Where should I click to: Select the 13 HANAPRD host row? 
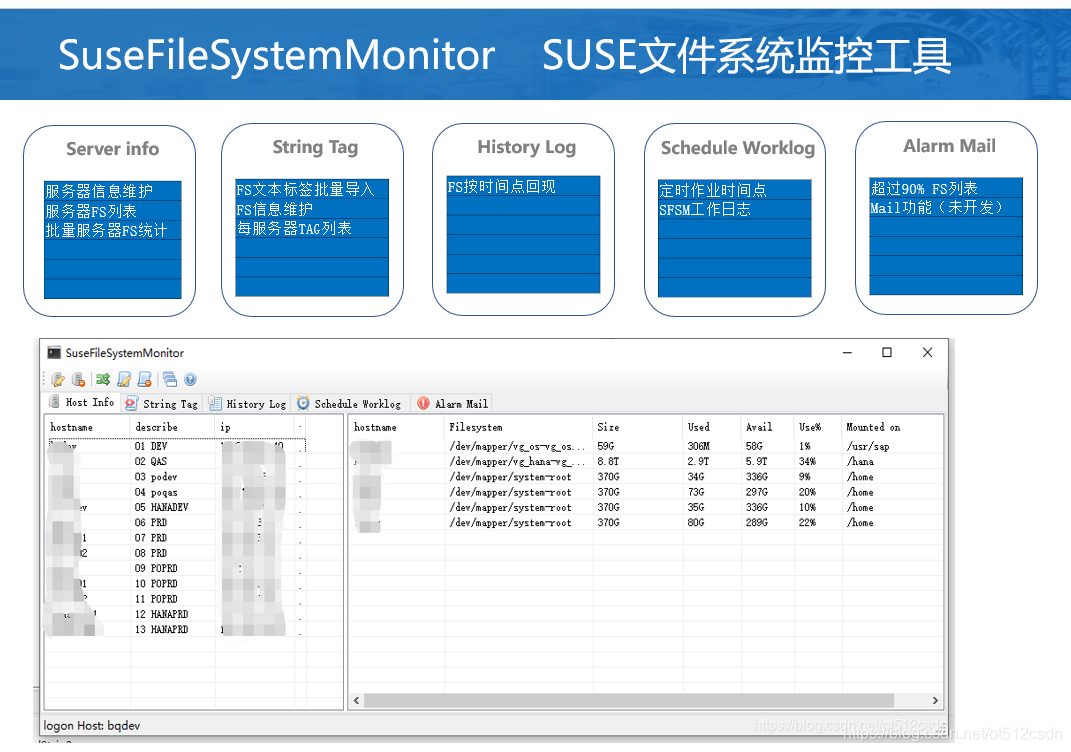click(176, 630)
